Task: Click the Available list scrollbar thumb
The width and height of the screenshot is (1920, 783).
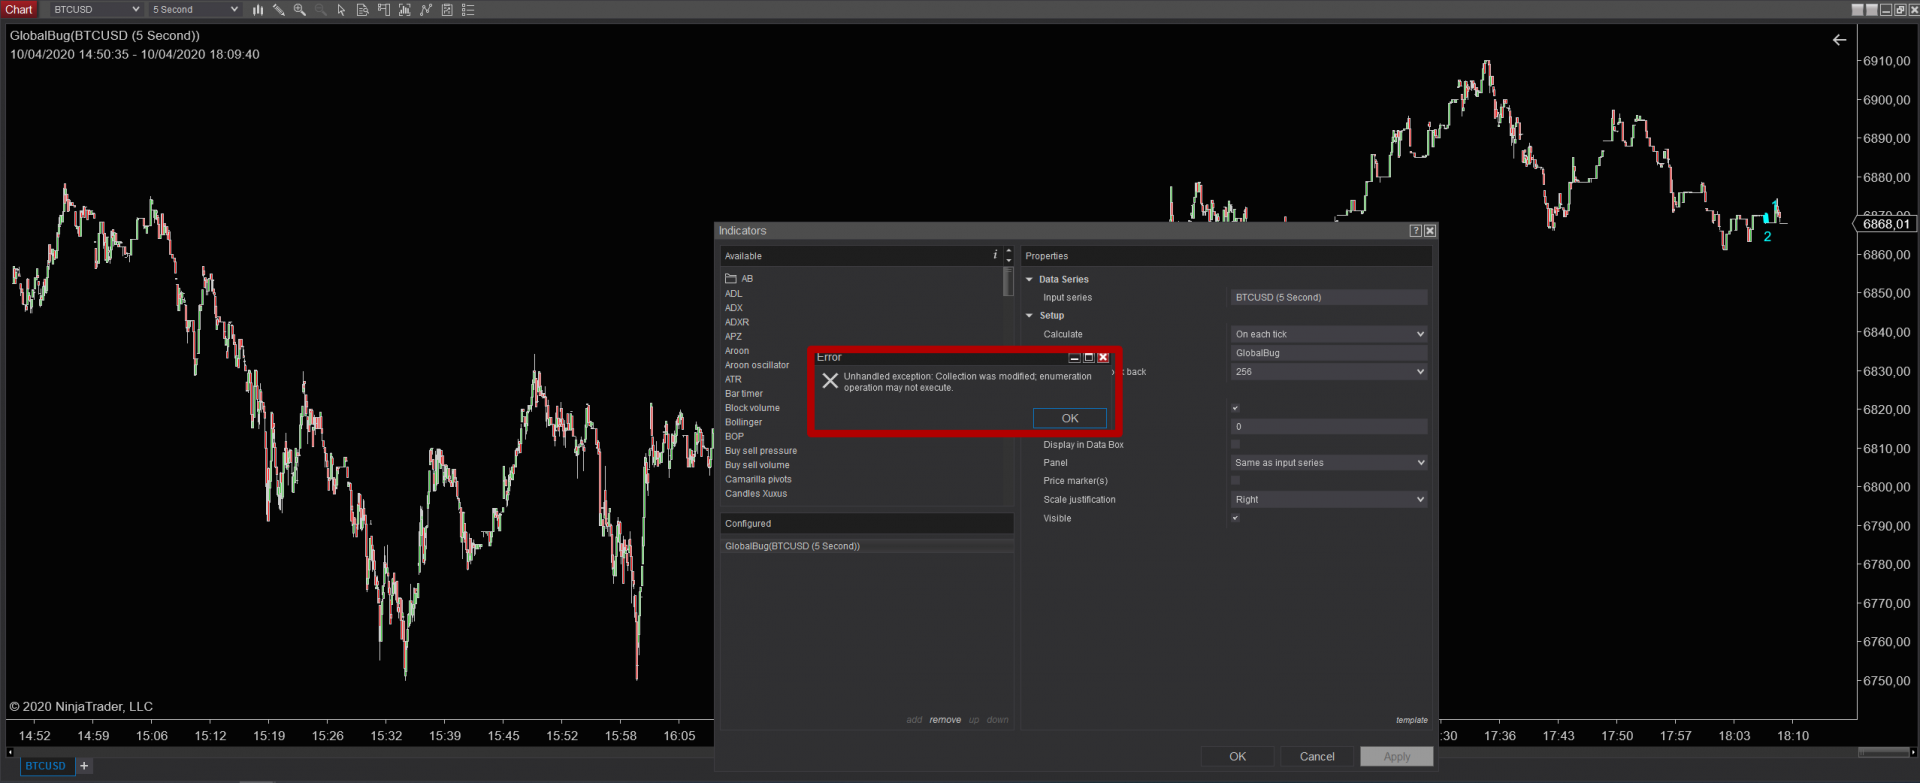Action: [1008, 282]
